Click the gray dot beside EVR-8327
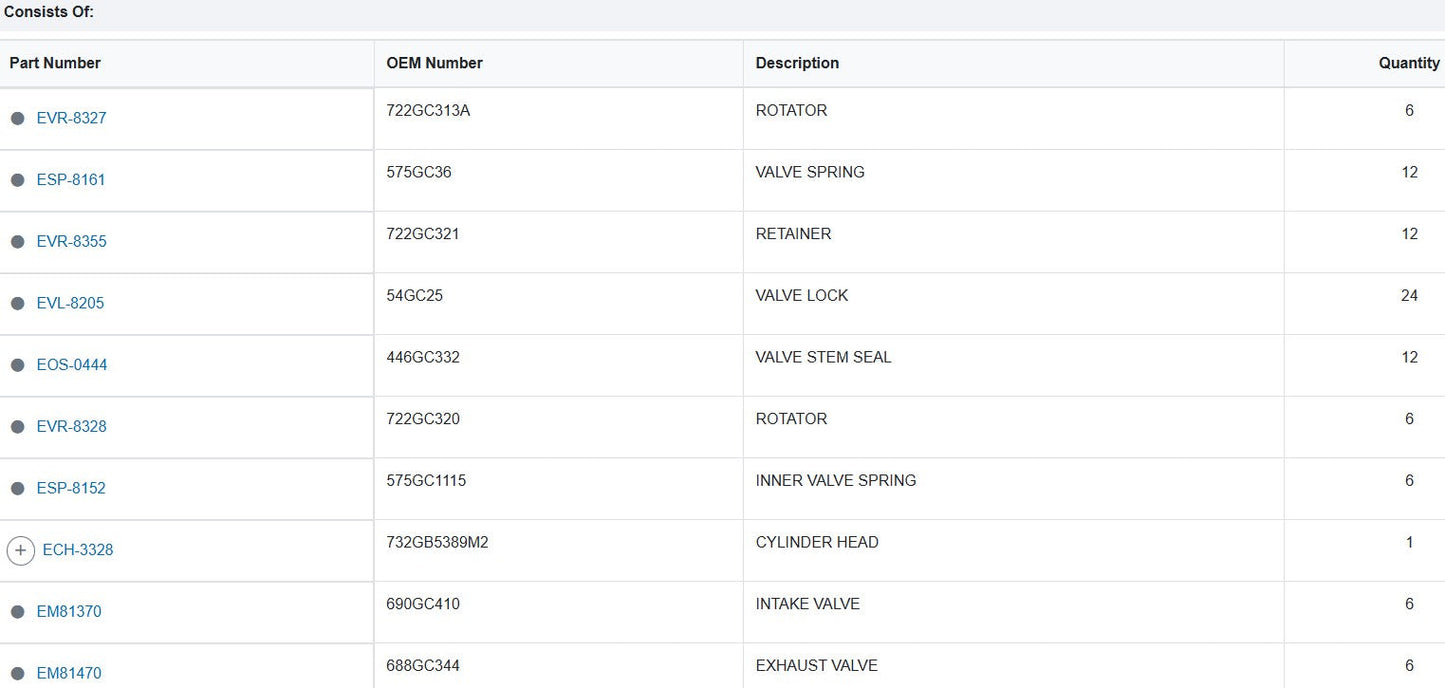Viewport: 1445px width, 688px height. pos(17,118)
